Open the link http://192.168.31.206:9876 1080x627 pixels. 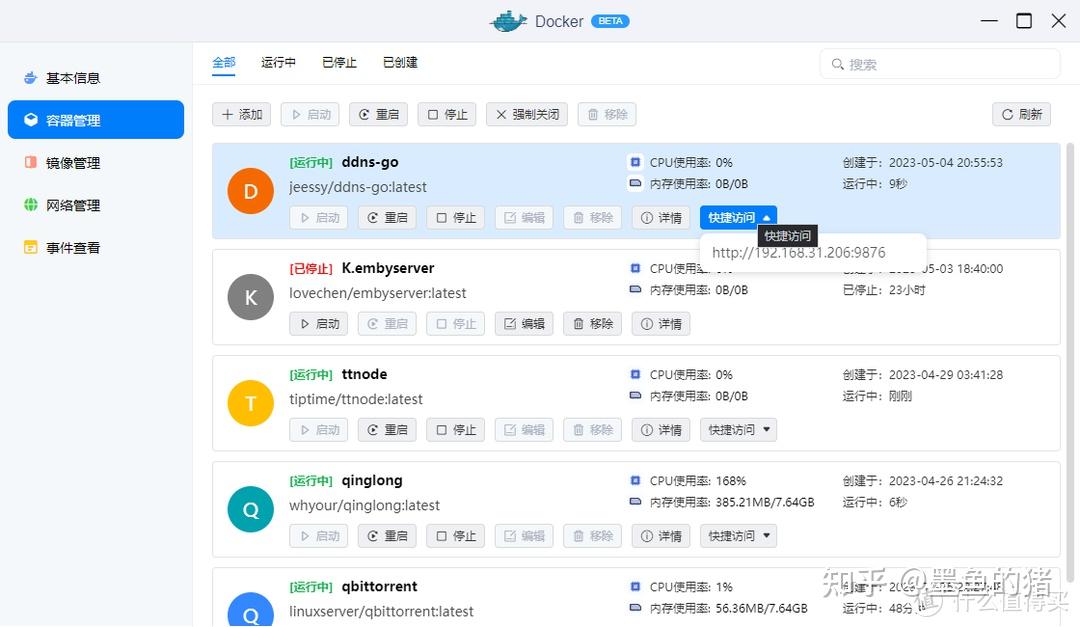click(798, 252)
